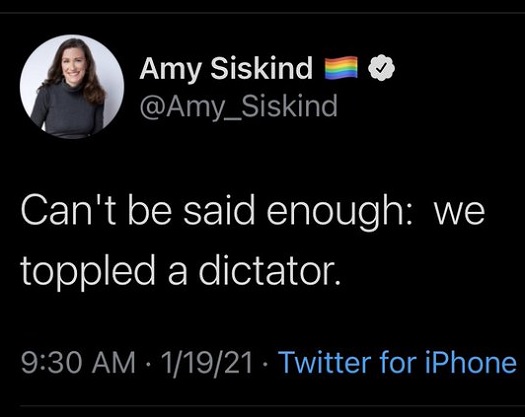Click the verified checkmark badge

pos(381,68)
